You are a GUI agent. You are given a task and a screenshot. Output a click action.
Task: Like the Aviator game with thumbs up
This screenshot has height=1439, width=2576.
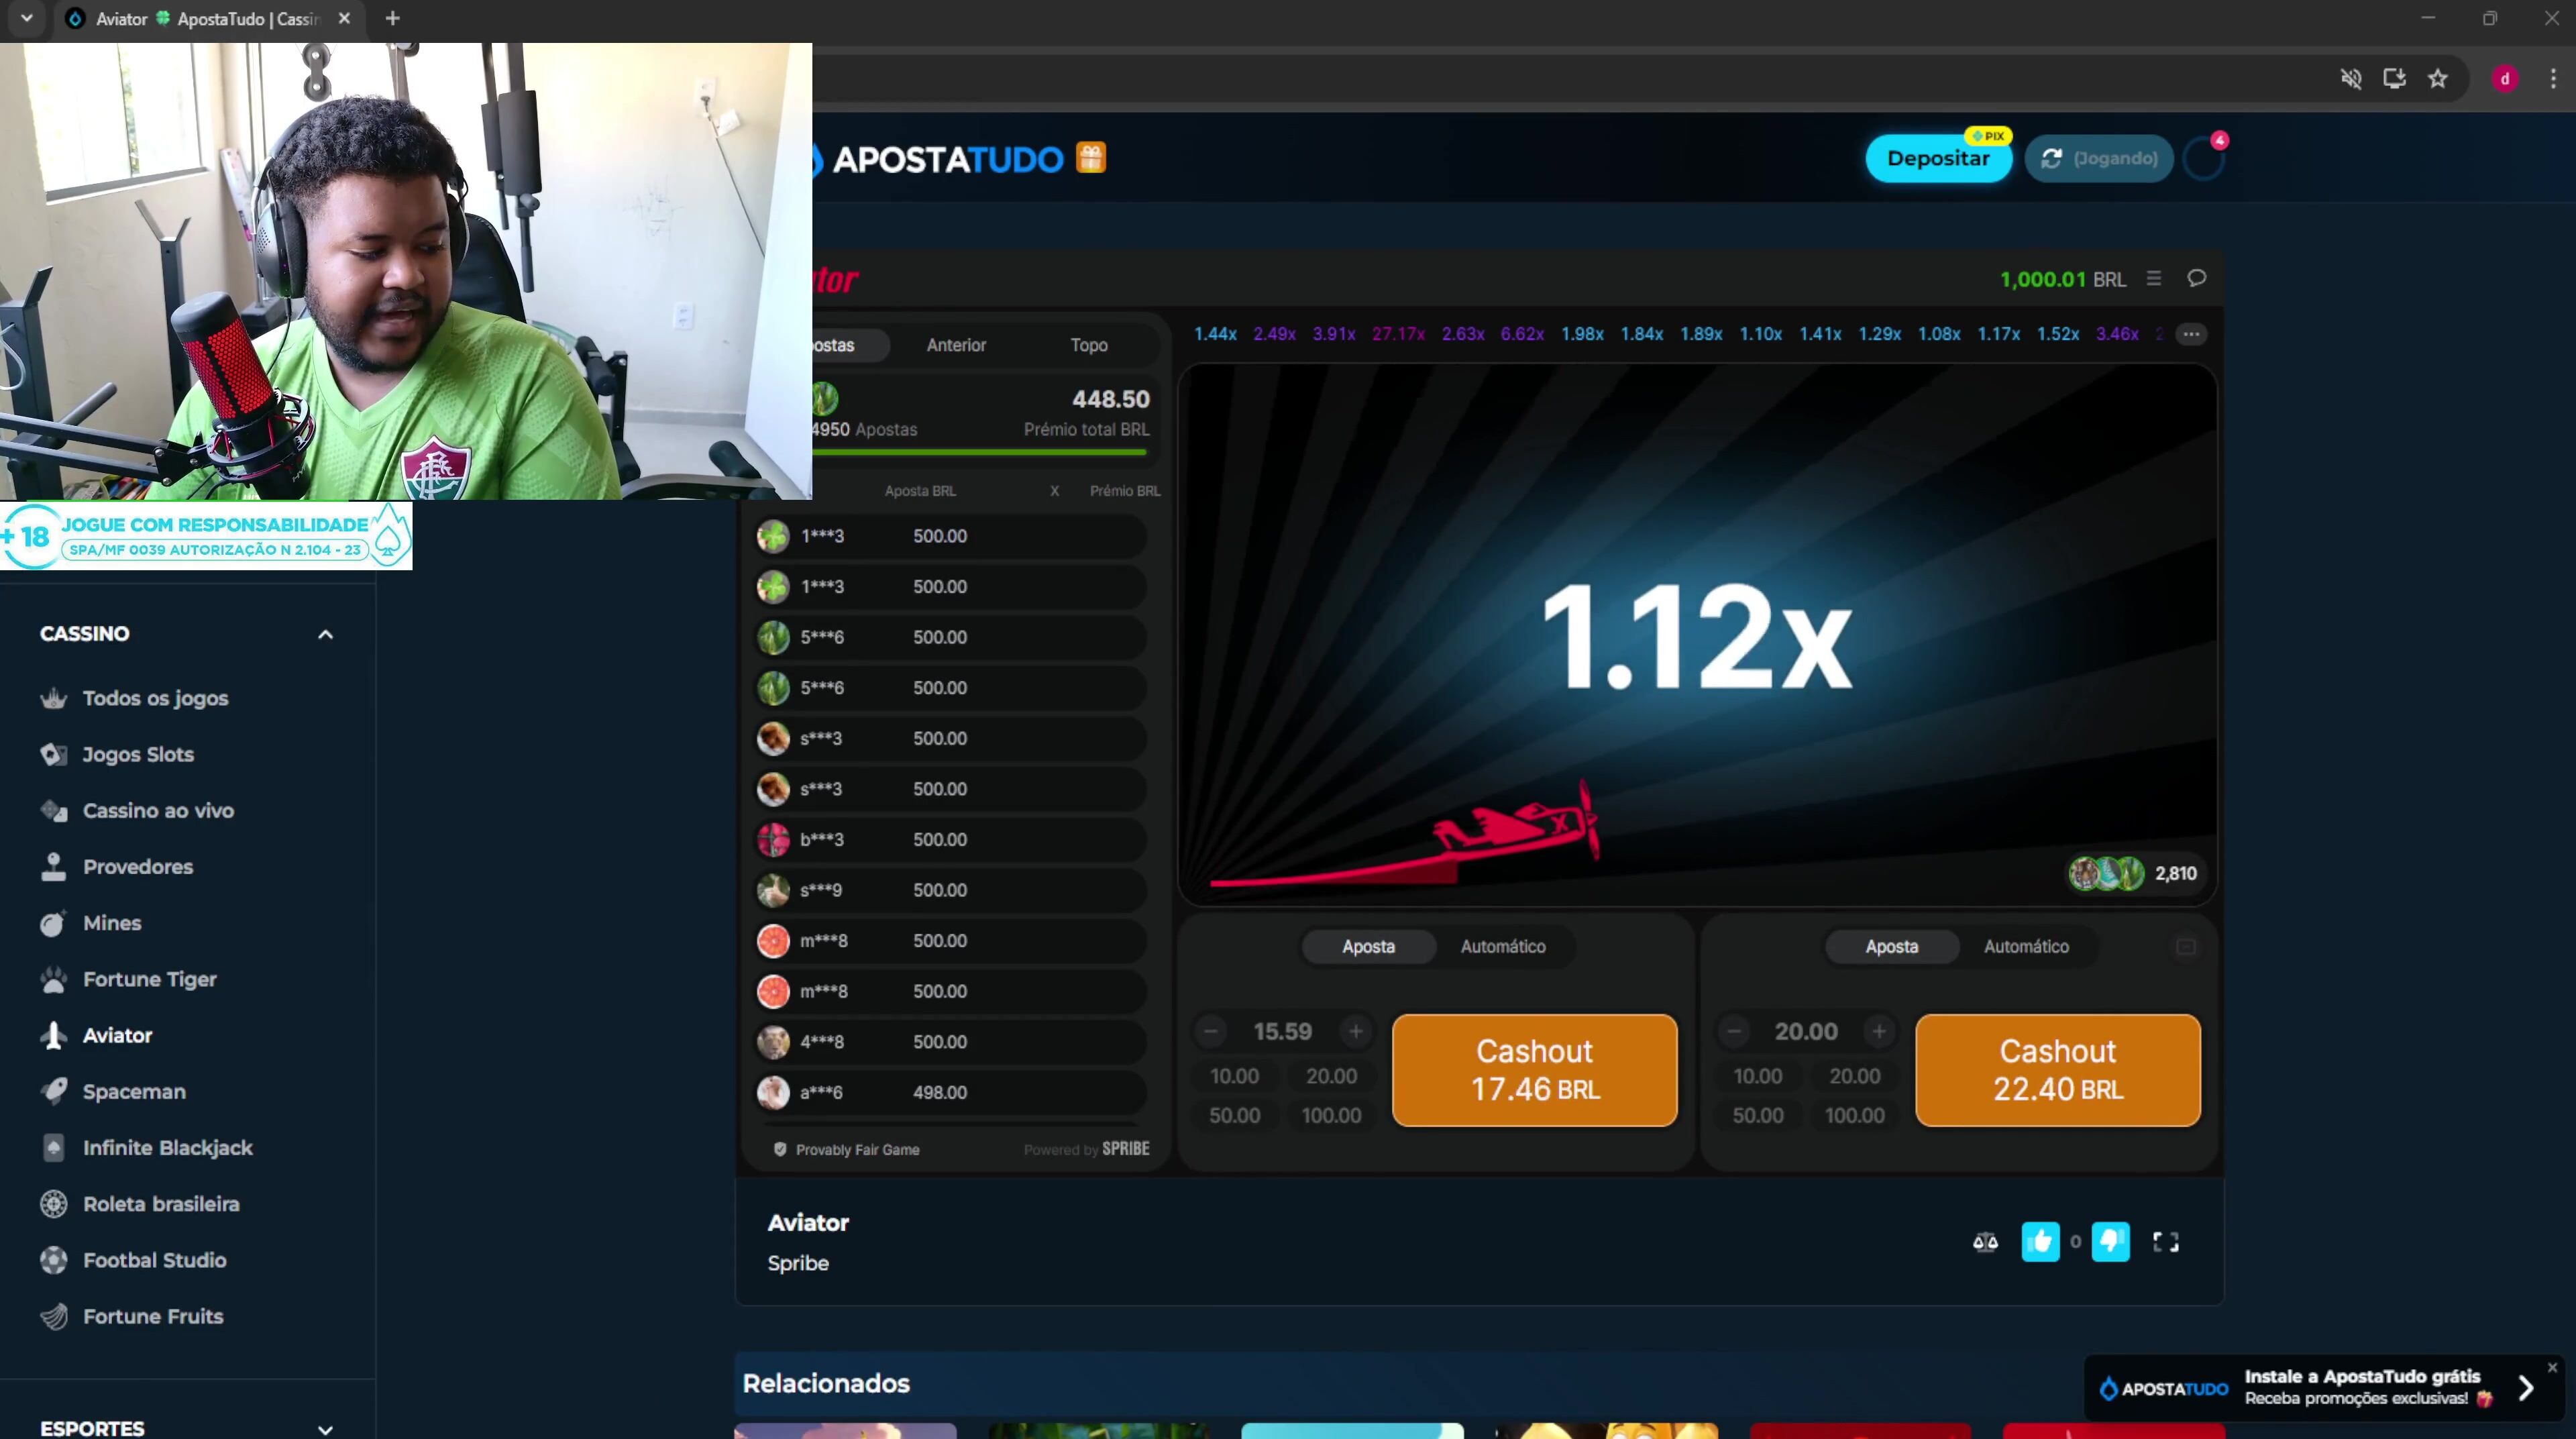(x=2040, y=1242)
